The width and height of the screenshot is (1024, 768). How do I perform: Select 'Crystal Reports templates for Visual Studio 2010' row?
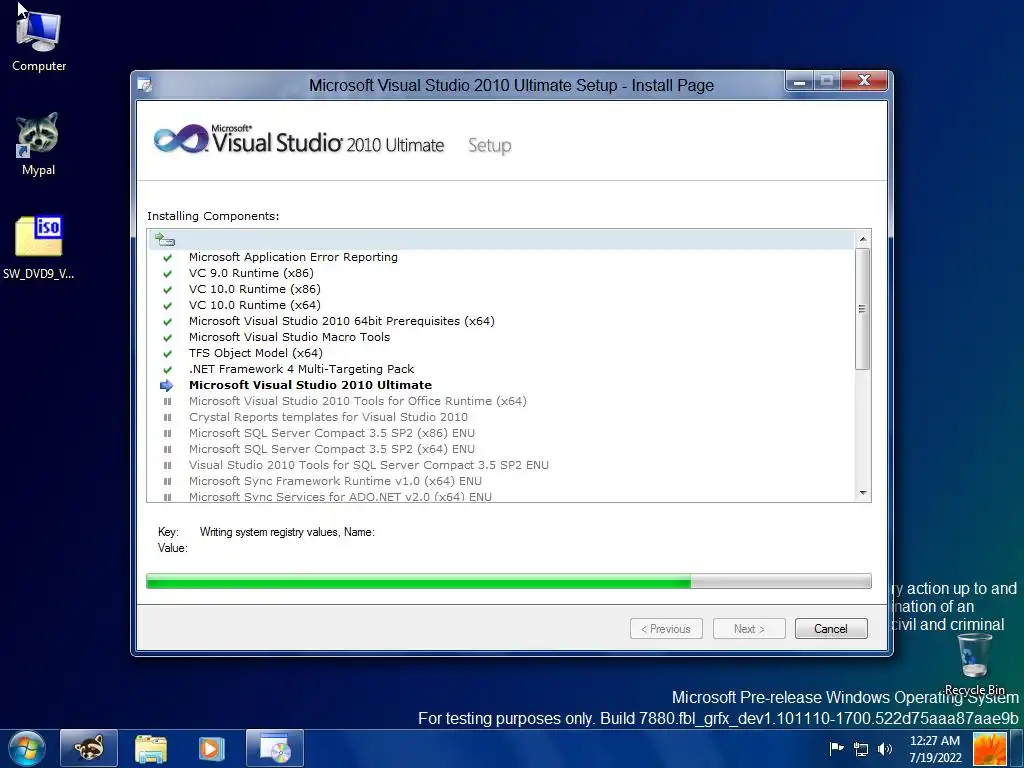pos(328,417)
